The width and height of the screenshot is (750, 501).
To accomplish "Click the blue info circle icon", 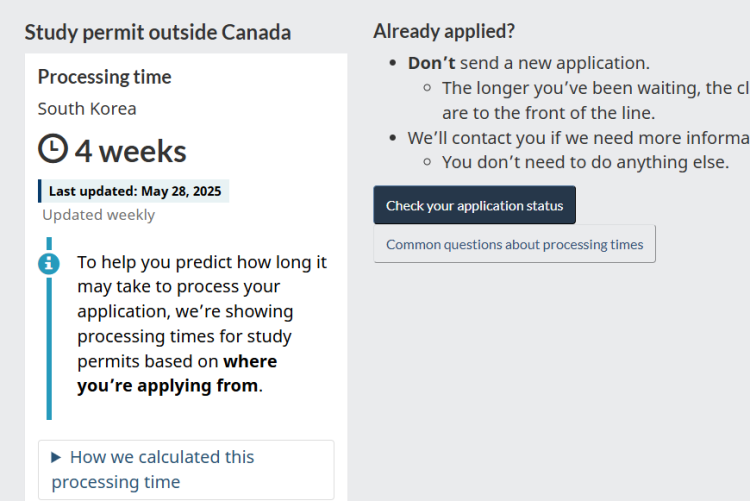I will pos(49,263).
